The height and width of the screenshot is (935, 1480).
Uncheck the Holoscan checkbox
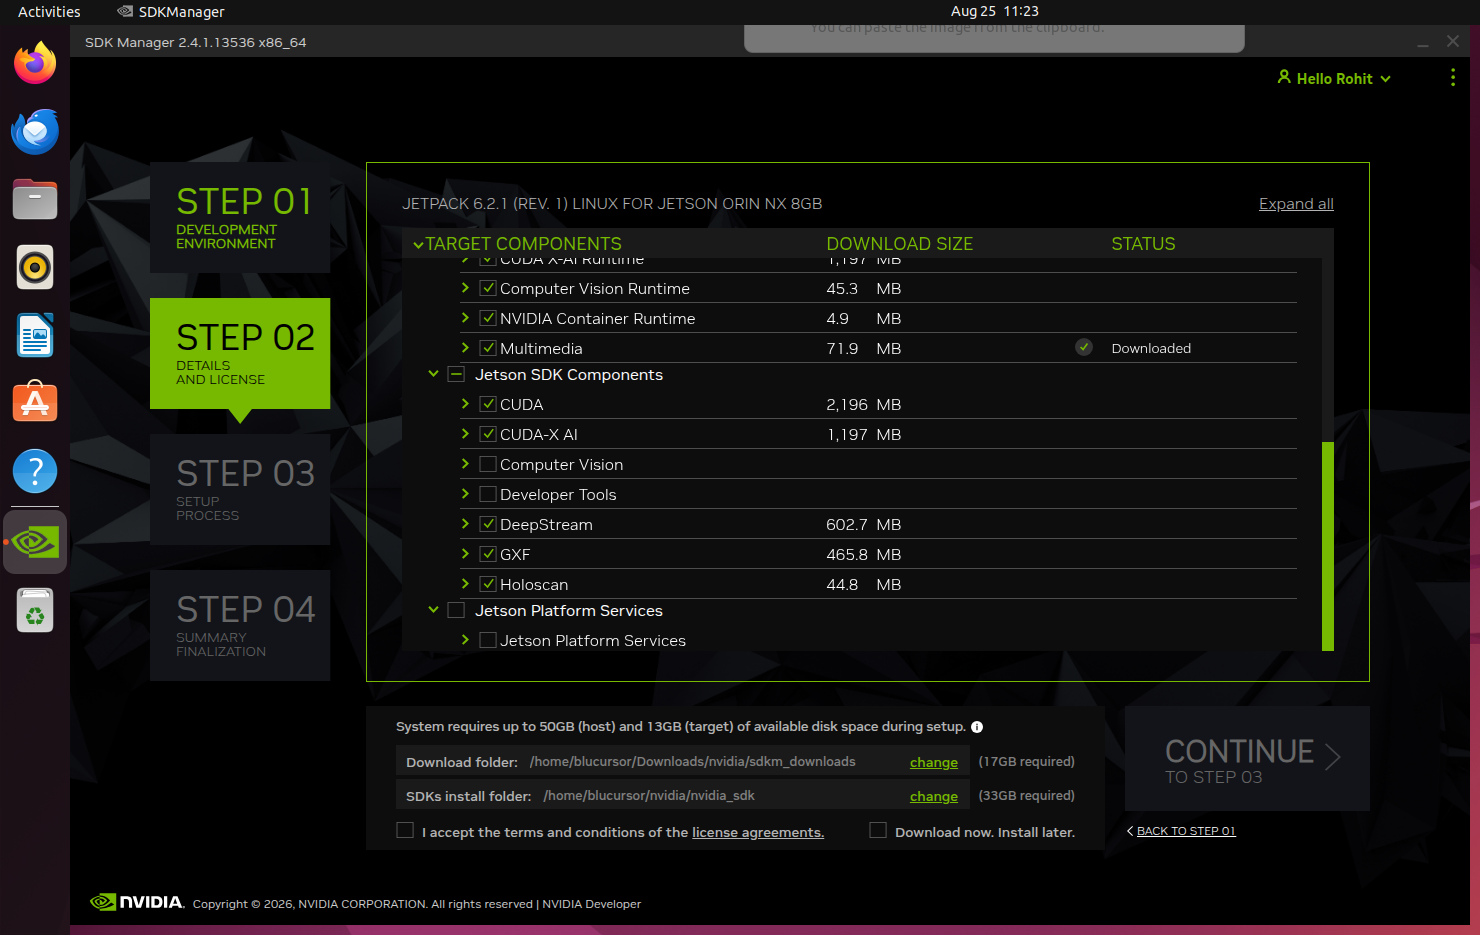488,584
